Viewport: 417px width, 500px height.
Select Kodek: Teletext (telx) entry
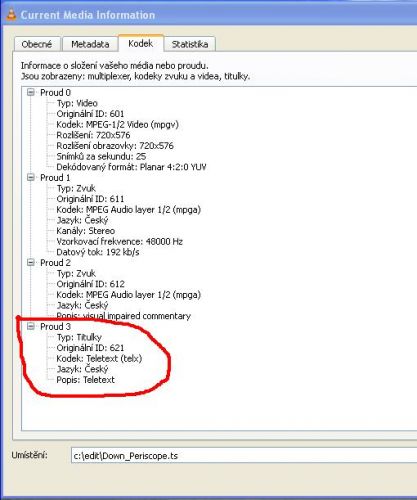pos(99,358)
